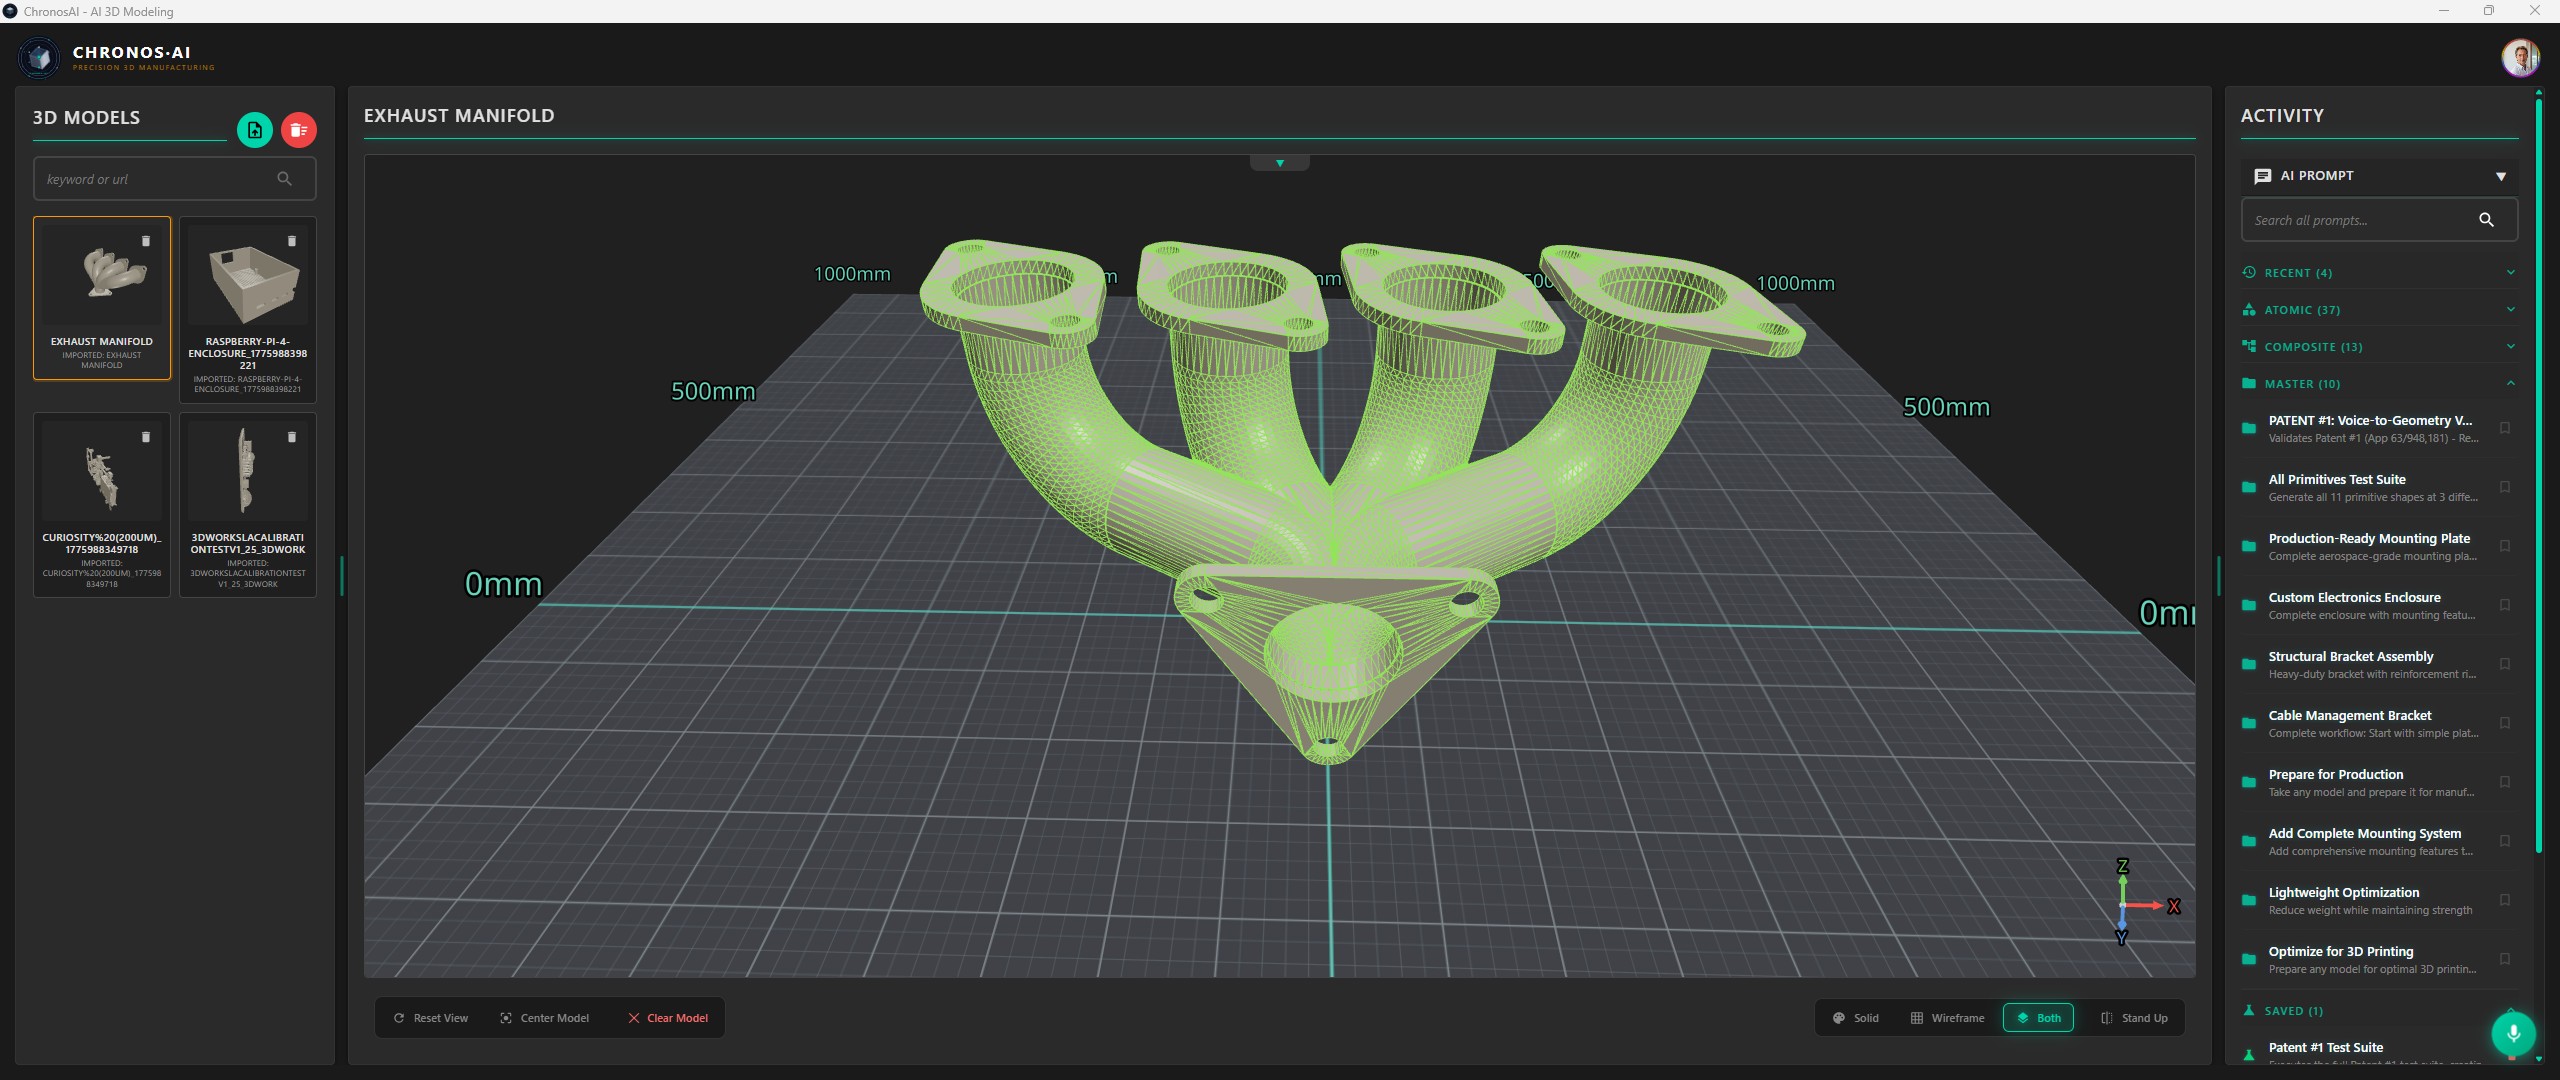Image resolution: width=2560 pixels, height=1080 pixels.
Task: Click the Stand Up option
Action: click(2134, 1018)
